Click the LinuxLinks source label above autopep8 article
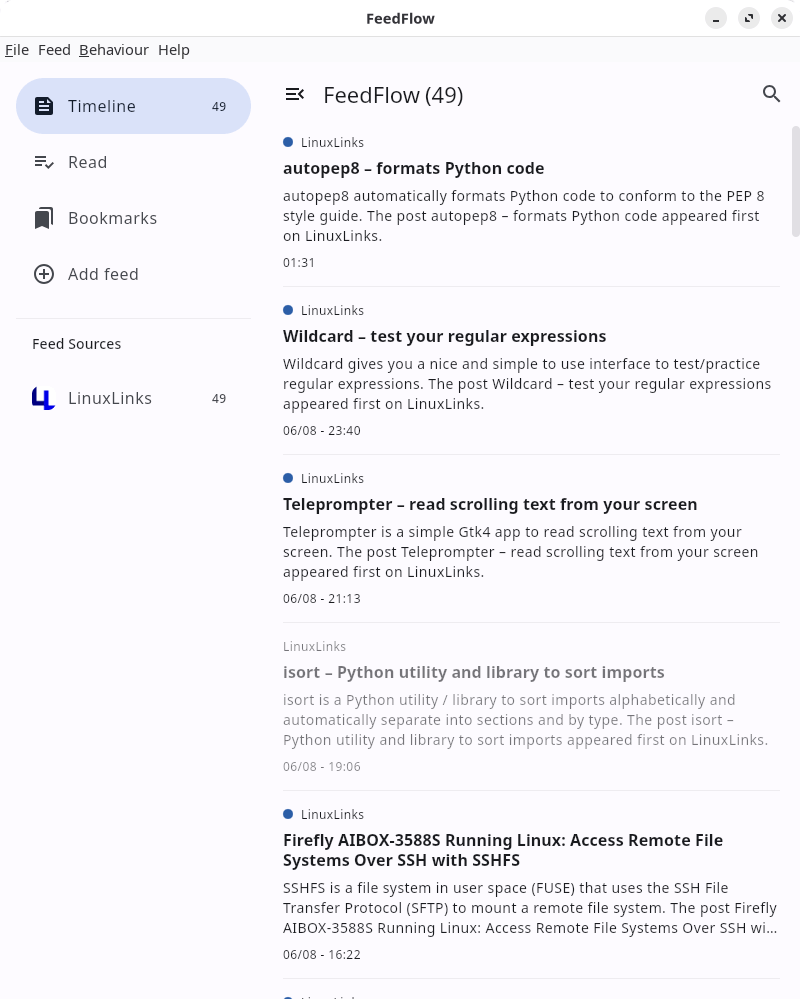The height and width of the screenshot is (999, 800). 332,143
